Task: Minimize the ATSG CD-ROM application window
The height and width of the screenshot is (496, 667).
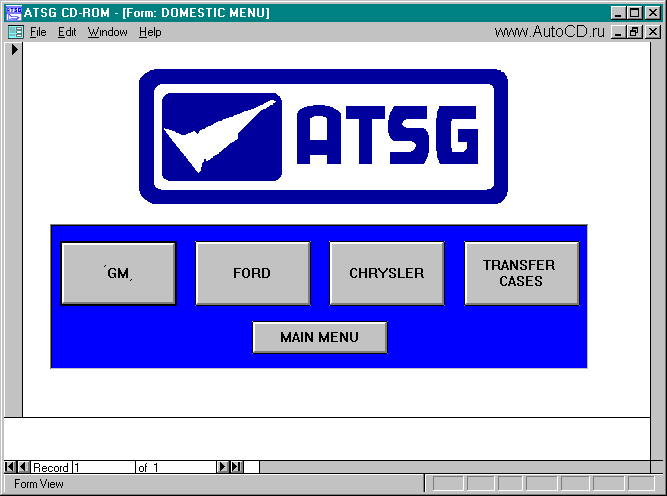Action: click(x=619, y=13)
